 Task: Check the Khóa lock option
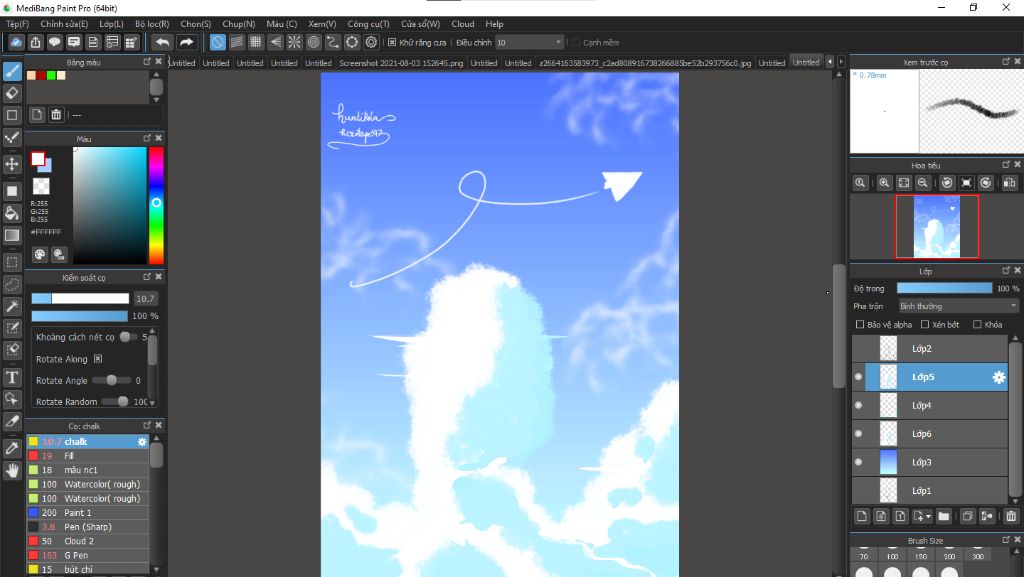coord(977,324)
